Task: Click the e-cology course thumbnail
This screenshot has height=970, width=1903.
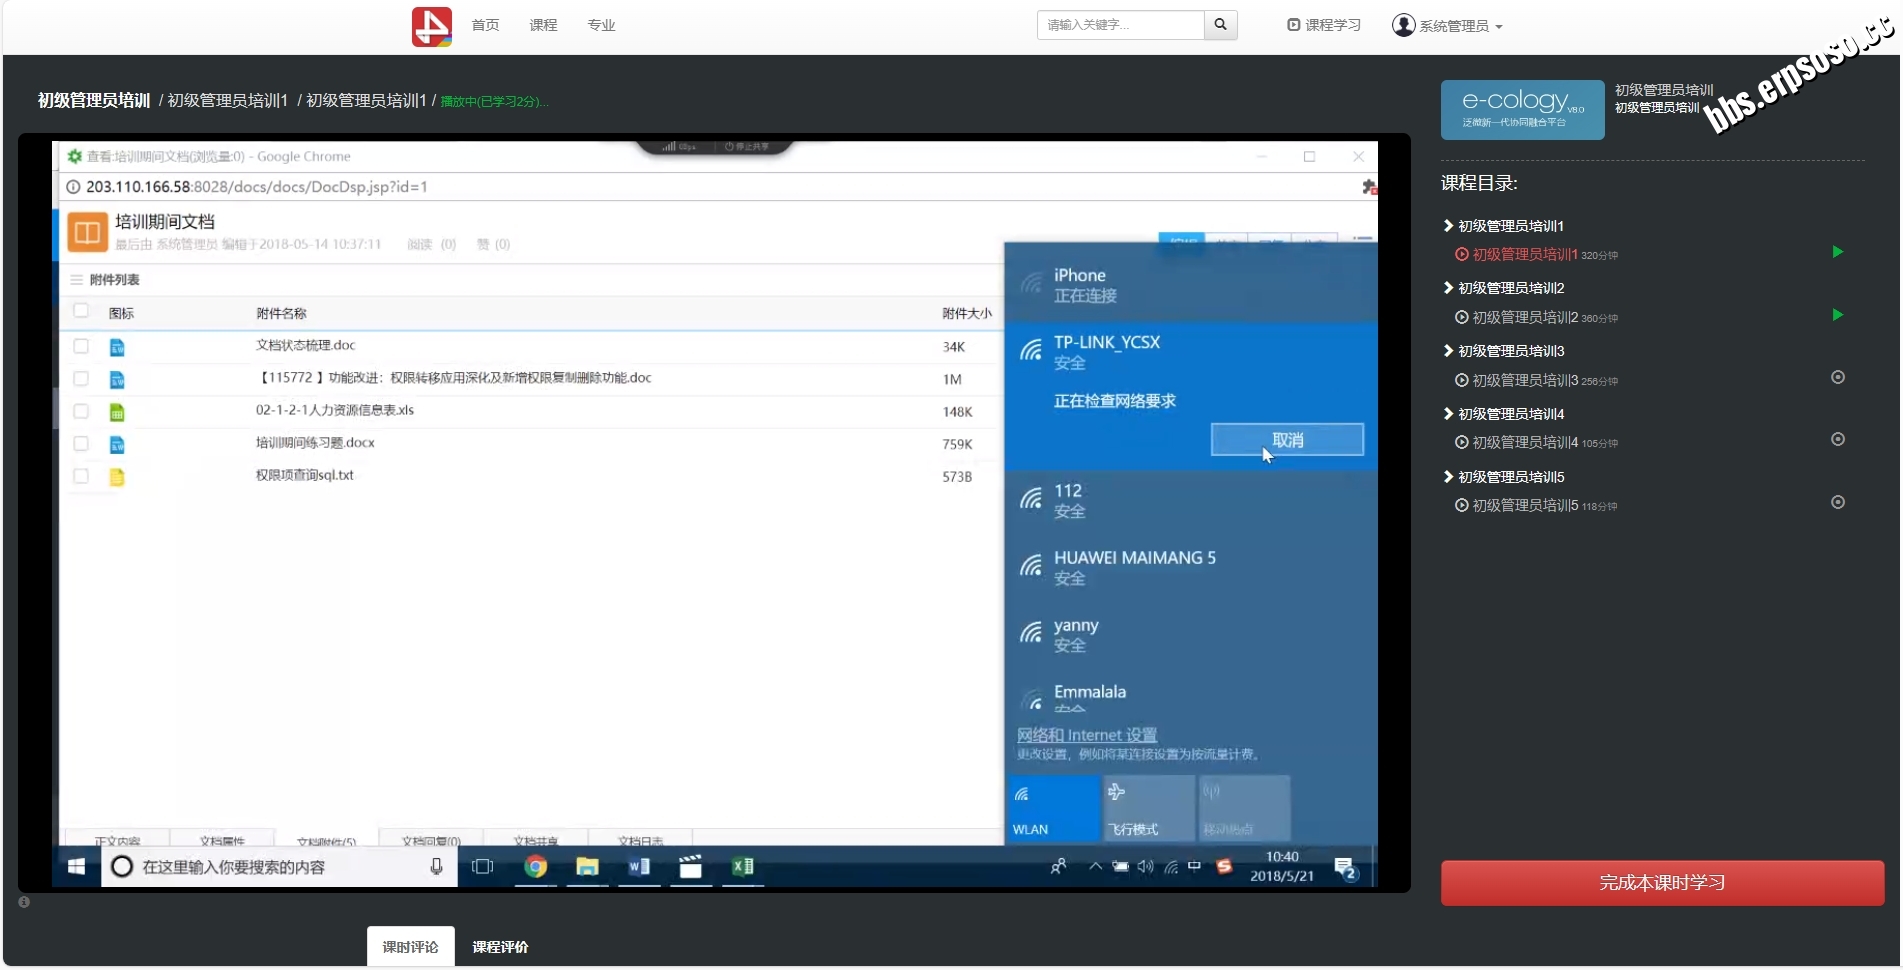Action: (x=1522, y=110)
